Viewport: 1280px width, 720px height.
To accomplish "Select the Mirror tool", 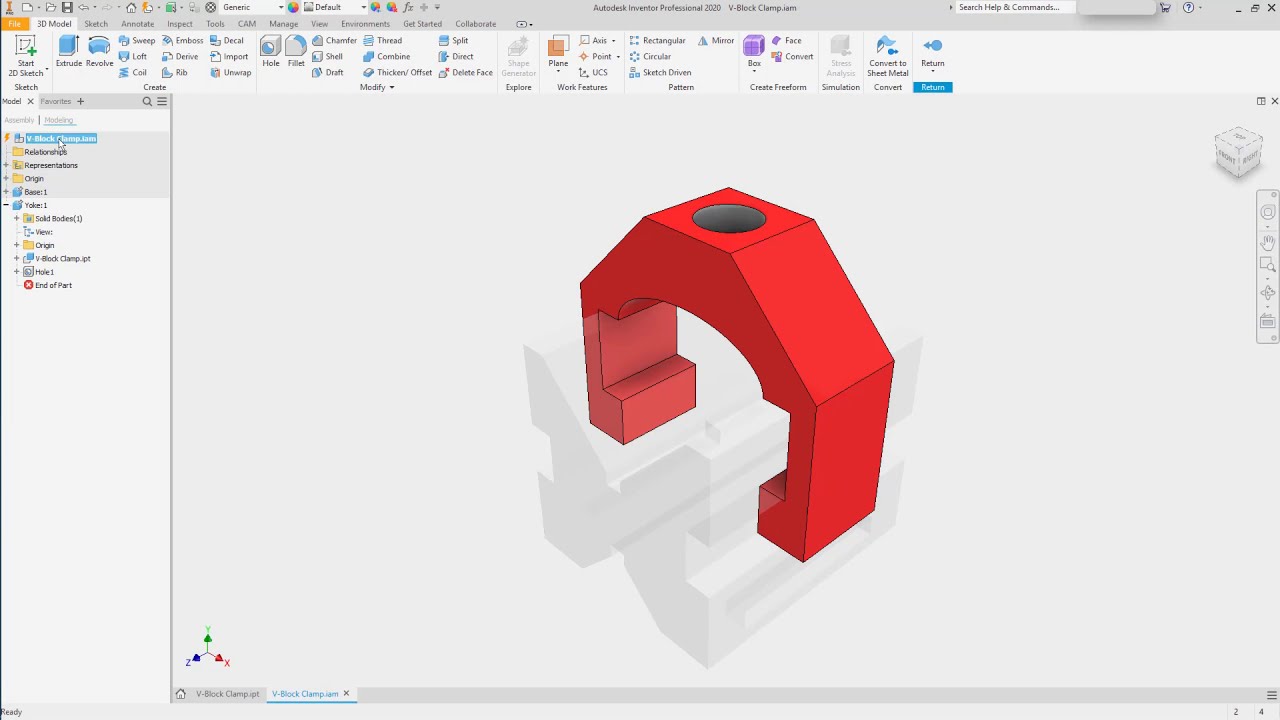I will pyautogui.click(x=716, y=41).
